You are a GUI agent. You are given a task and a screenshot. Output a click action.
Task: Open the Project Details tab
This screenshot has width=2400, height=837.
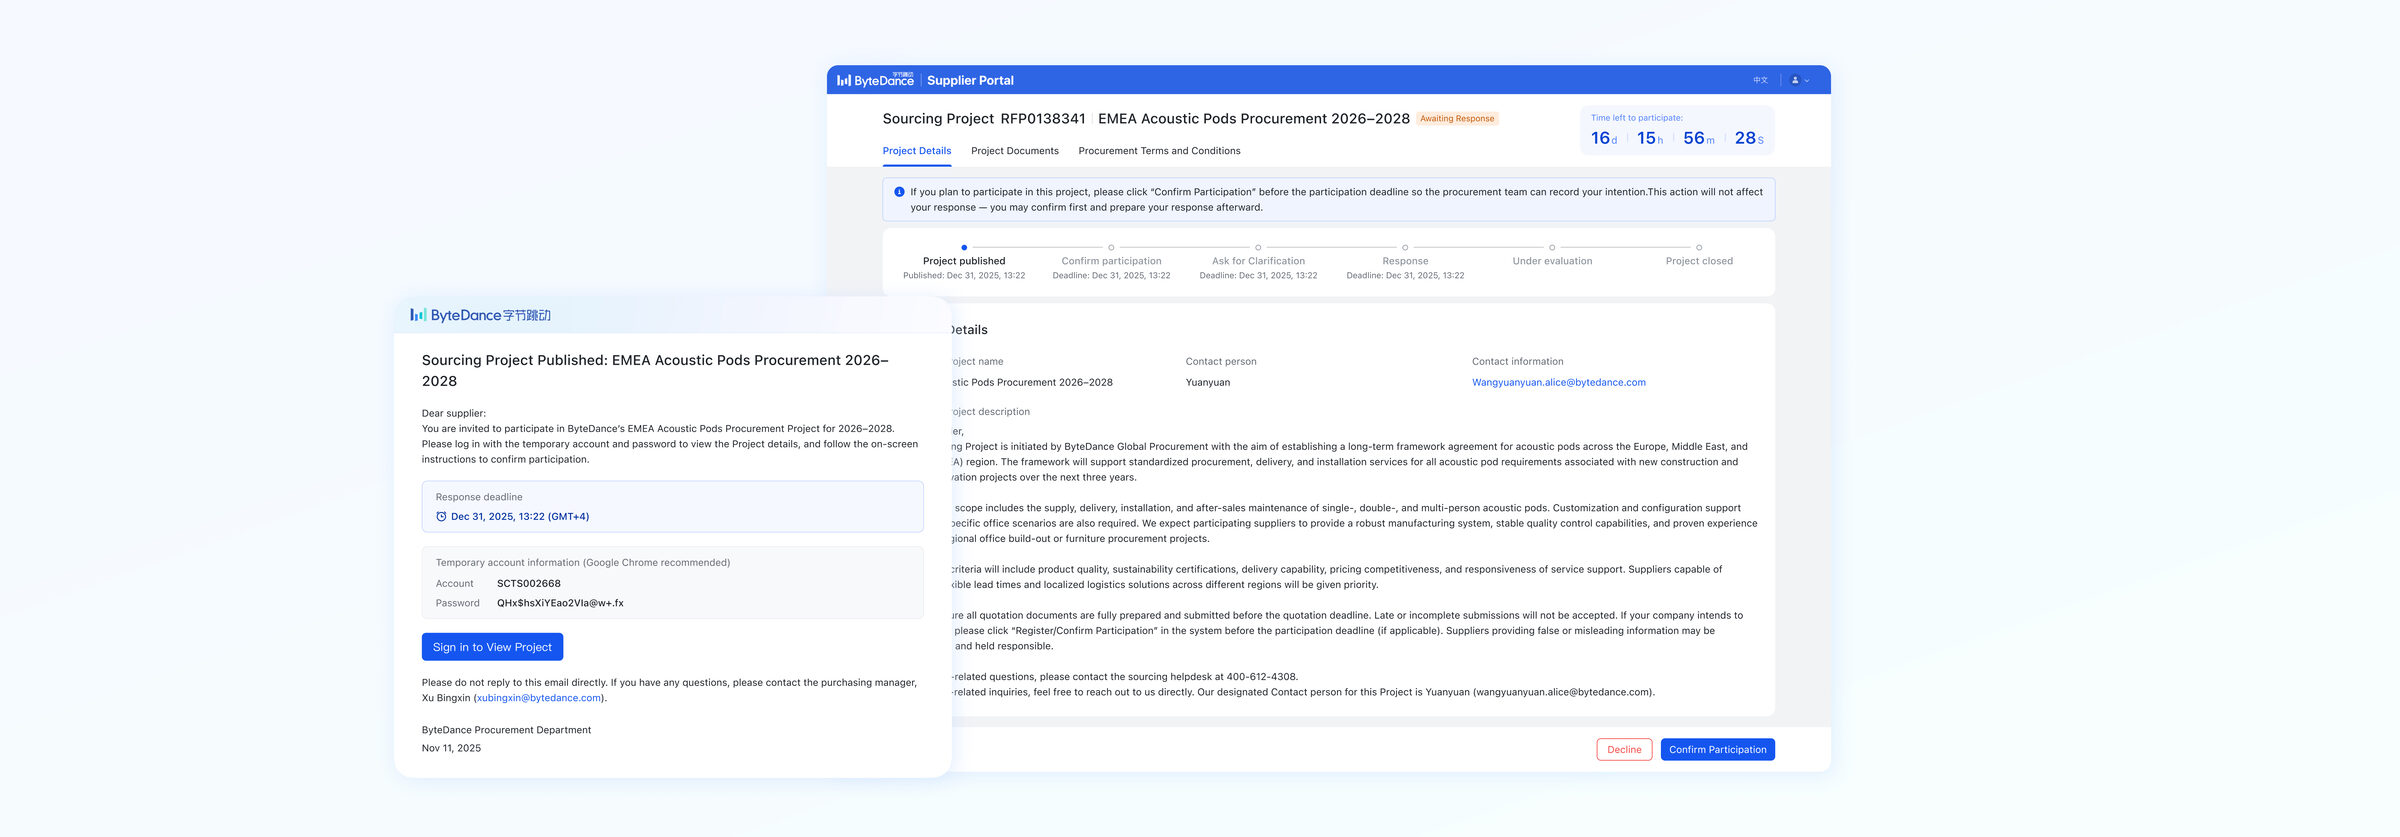click(917, 151)
